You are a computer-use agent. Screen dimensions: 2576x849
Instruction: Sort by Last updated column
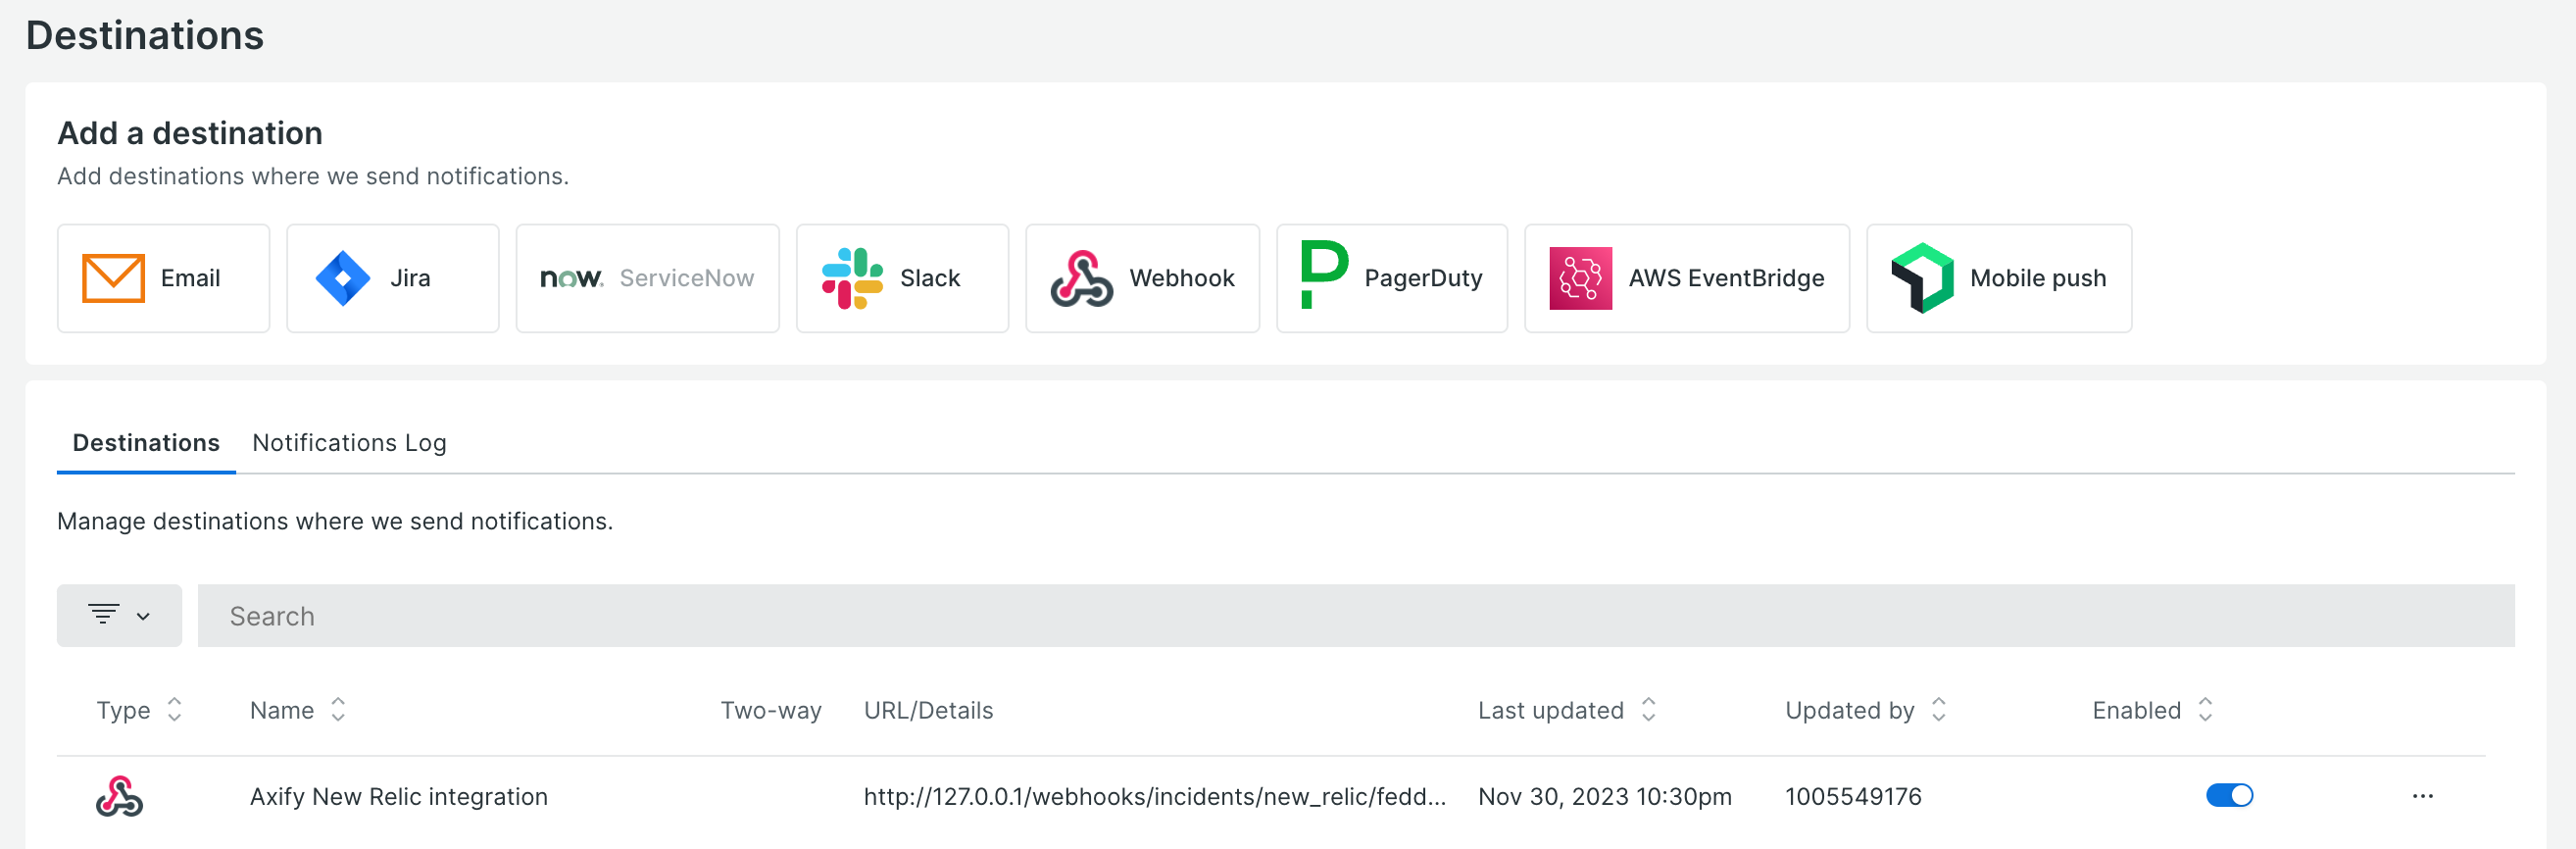(1648, 710)
